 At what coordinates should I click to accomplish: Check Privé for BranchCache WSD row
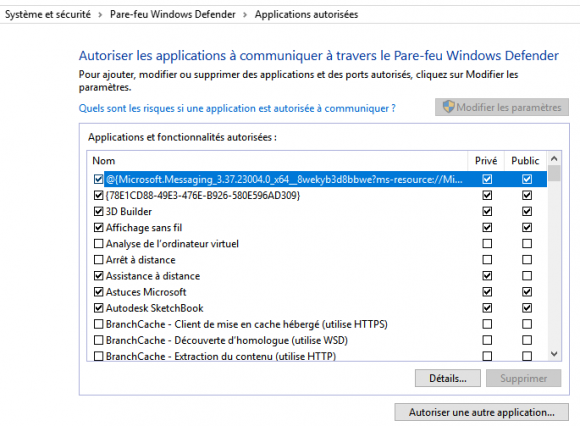[x=487, y=340]
